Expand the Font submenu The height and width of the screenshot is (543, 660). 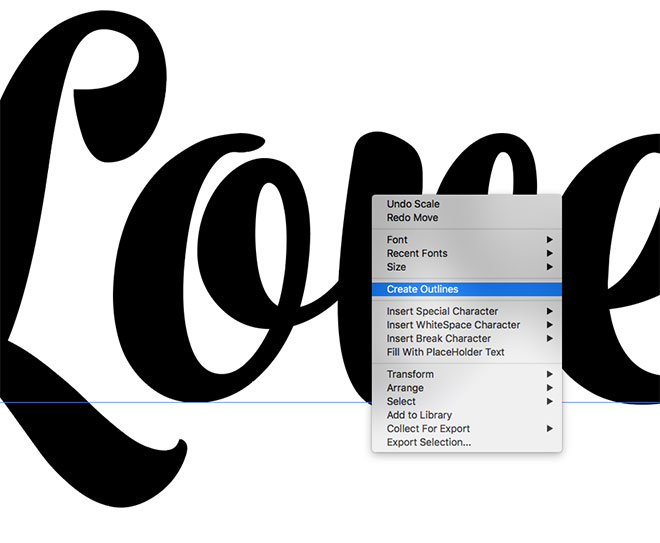pyautogui.click(x=397, y=240)
